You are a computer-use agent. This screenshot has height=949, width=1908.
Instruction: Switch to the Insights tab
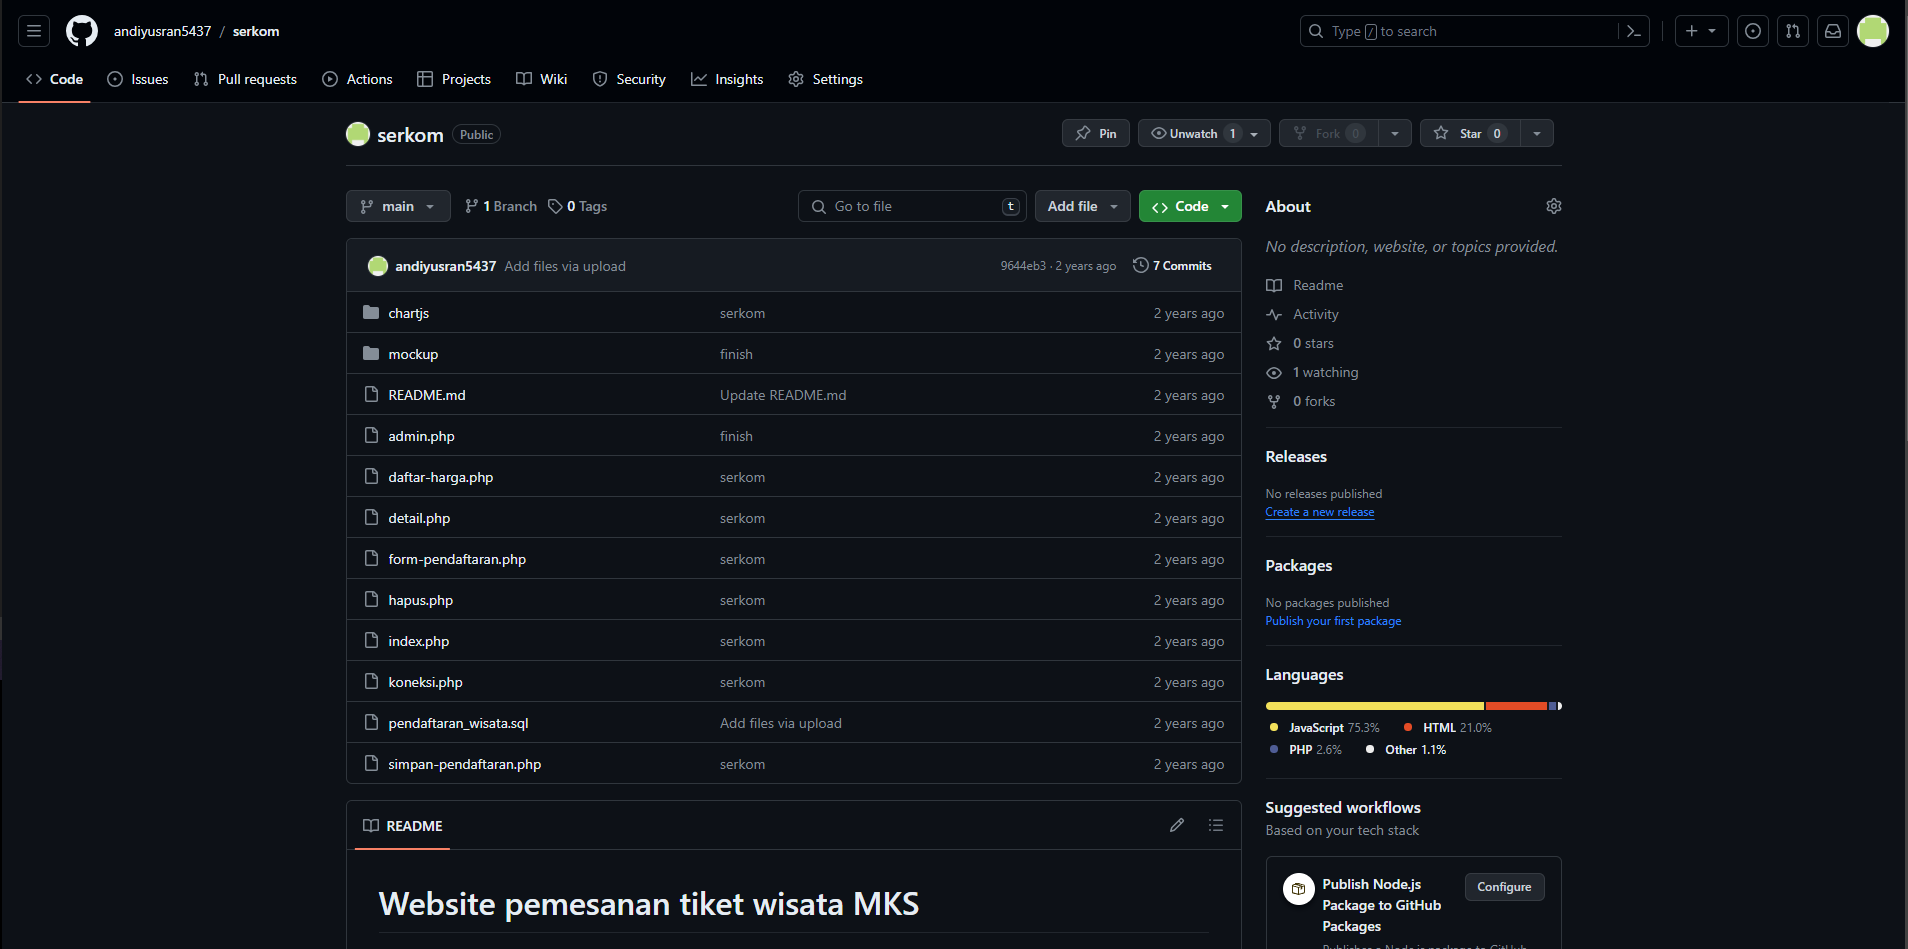click(727, 79)
